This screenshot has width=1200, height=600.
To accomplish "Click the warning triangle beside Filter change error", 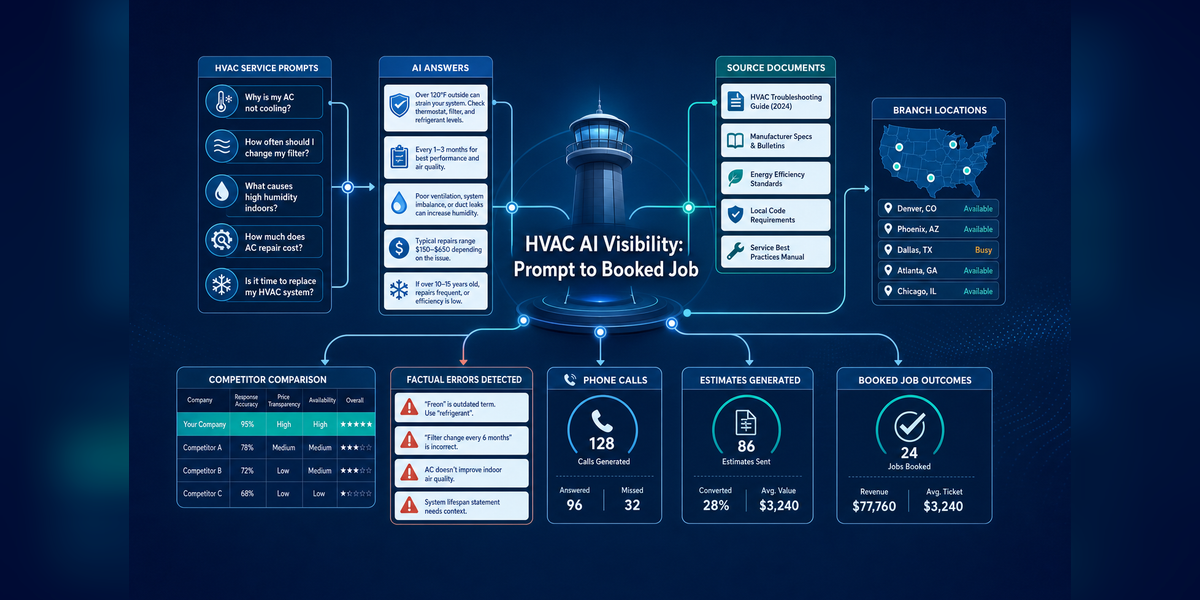I will click(409, 440).
